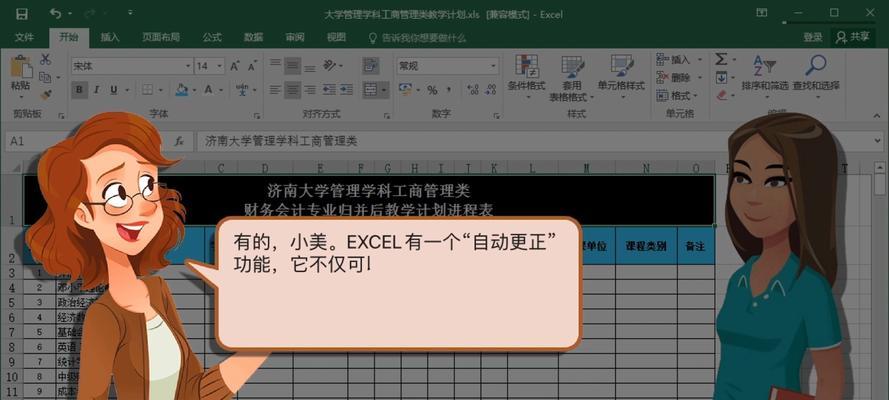Click the Insert Function fx icon
Screen dimensions: 889x400
coord(179,141)
